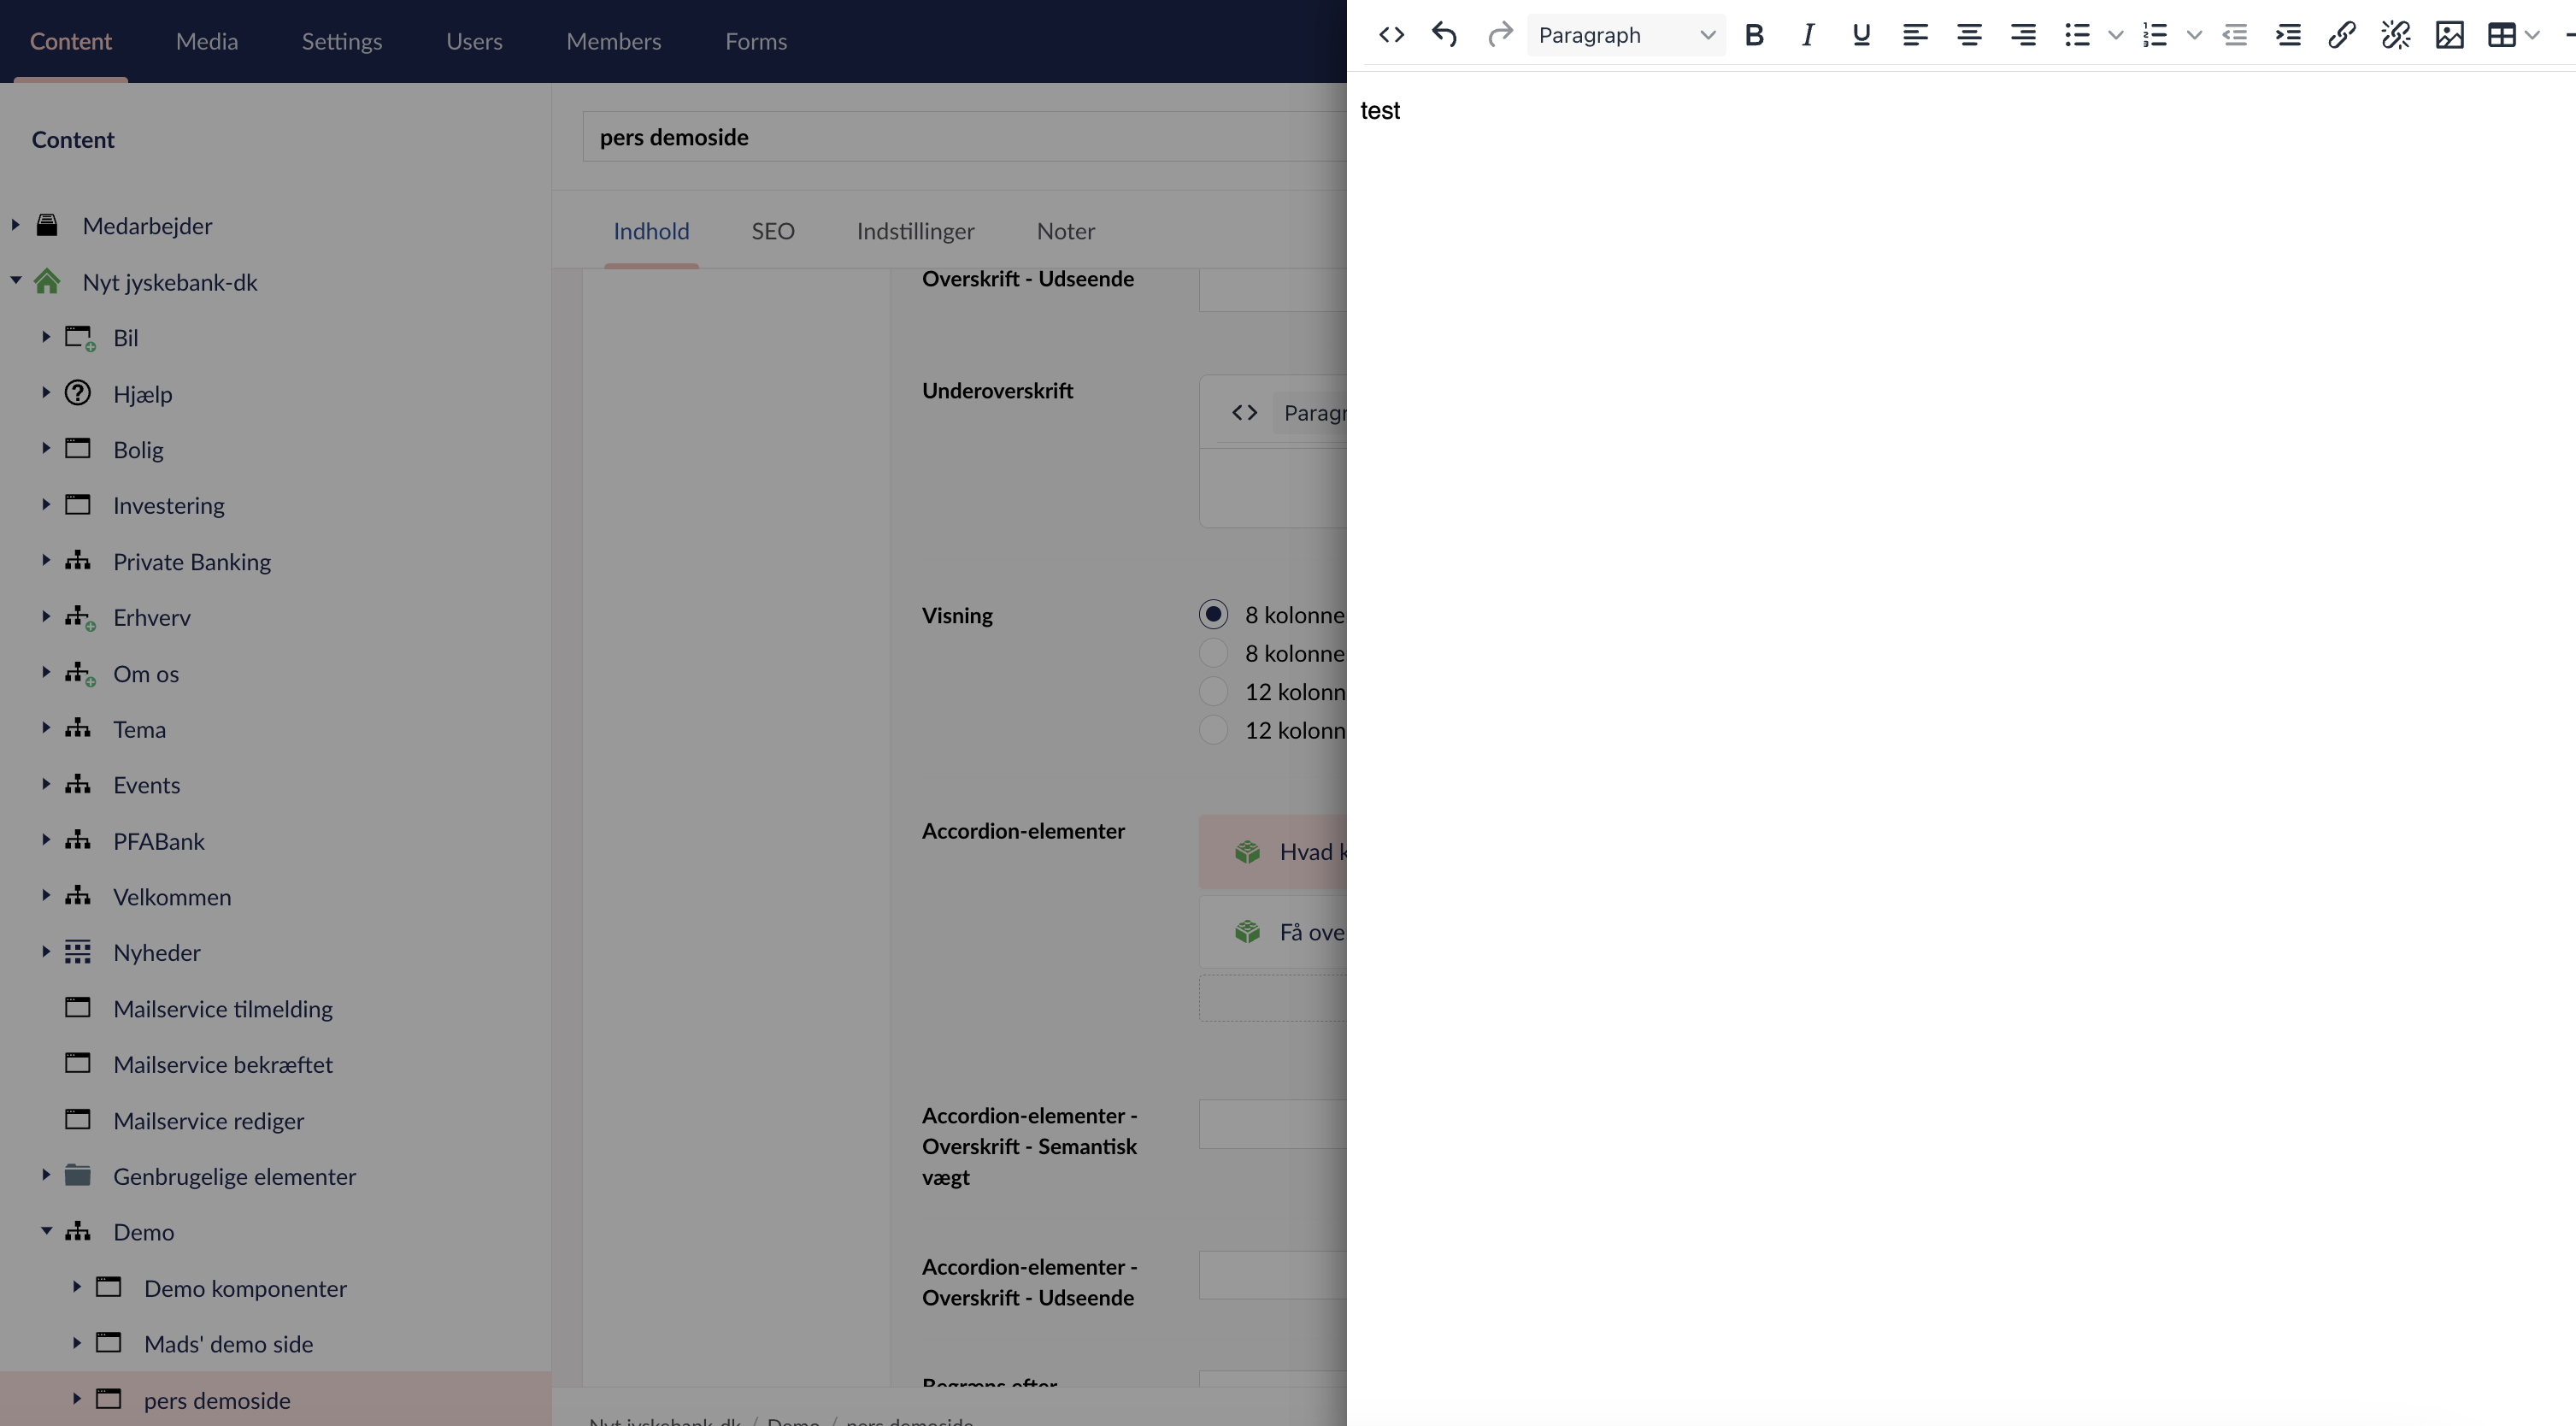Undo last edit in rich text editor

click(x=1444, y=35)
